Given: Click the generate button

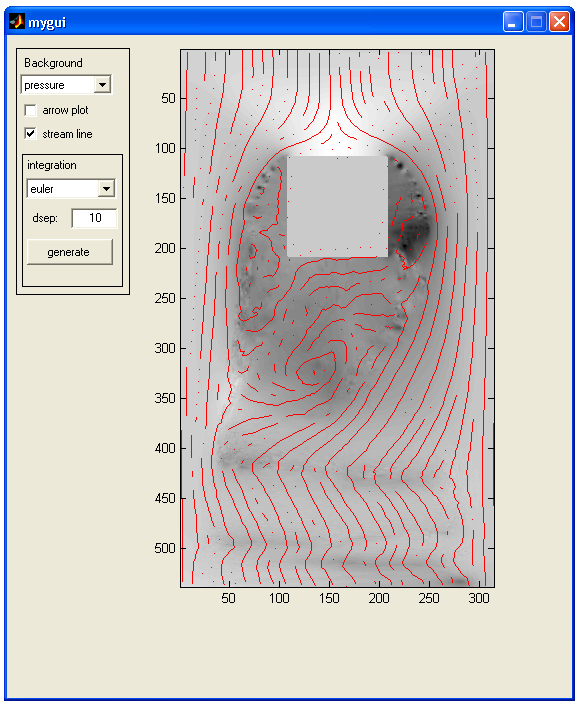Looking at the screenshot, I should (70, 252).
